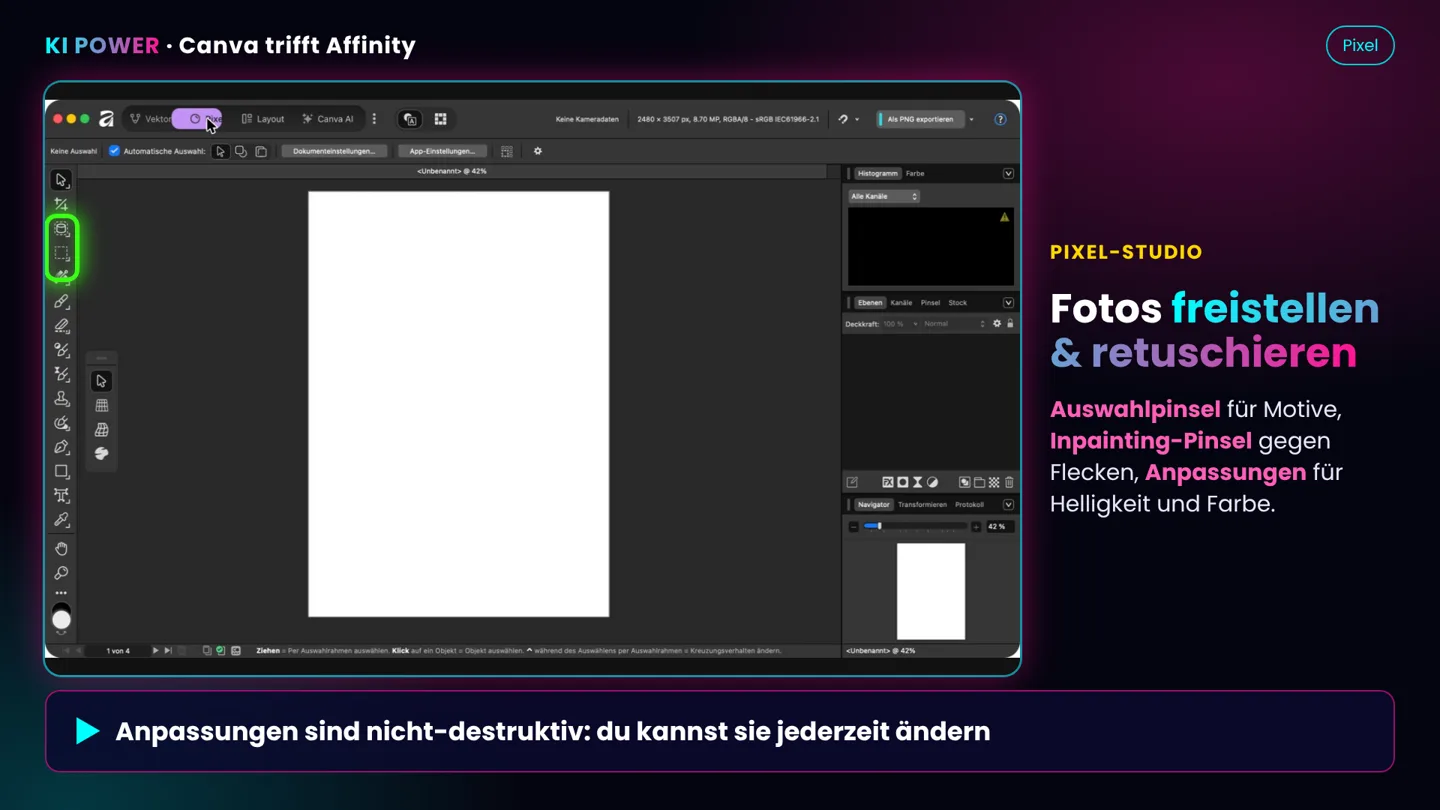Image resolution: width=1440 pixels, height=810 pixels.
Task: Click Als PNG exportieren button
Action: 921,119
